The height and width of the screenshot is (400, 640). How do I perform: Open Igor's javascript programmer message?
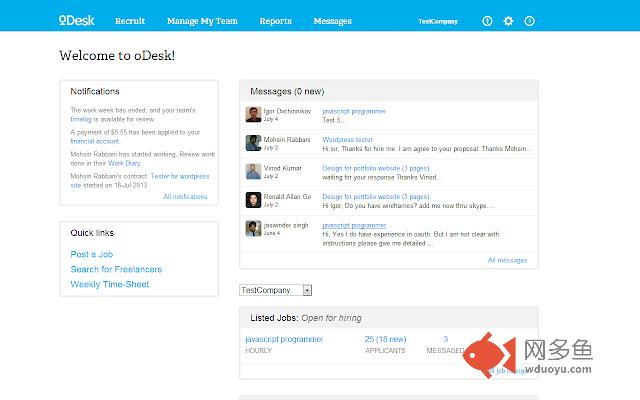pos(354,111)
